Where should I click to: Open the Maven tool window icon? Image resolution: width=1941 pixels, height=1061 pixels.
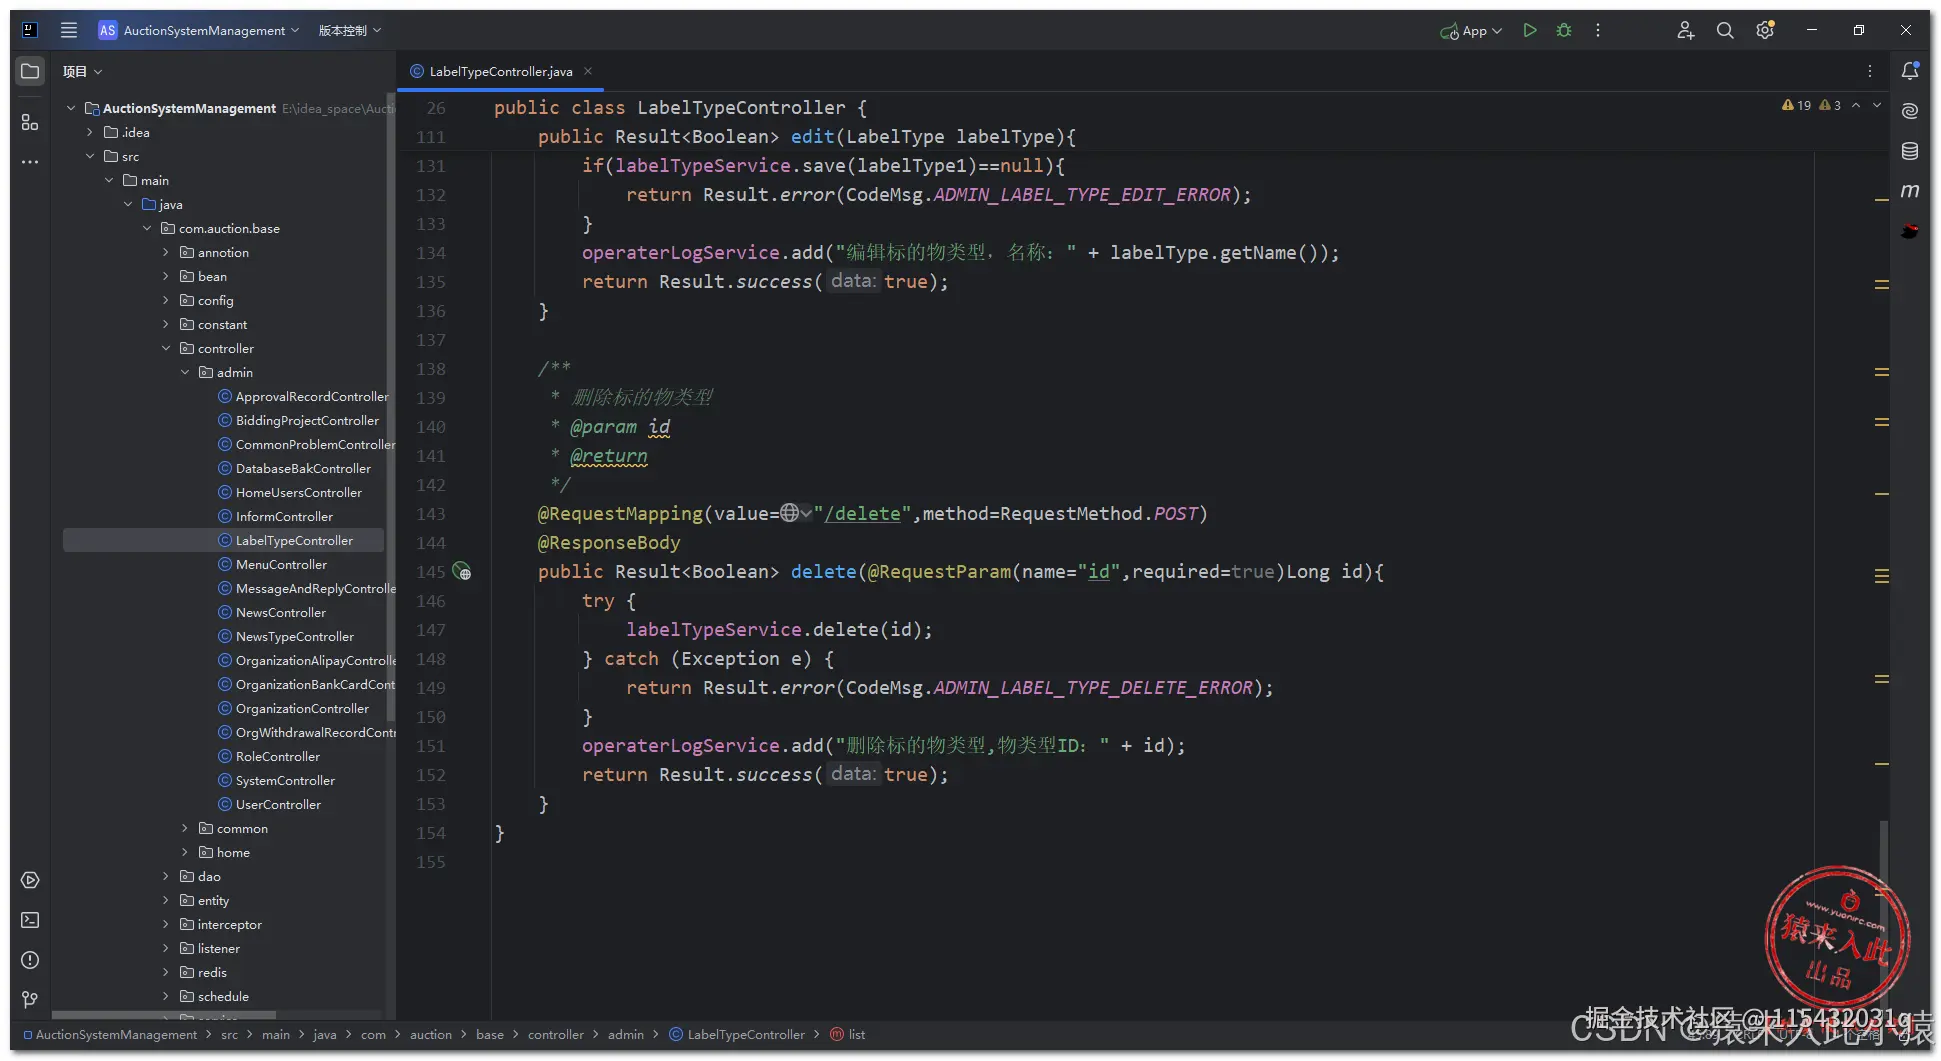tap(1910, 191)
